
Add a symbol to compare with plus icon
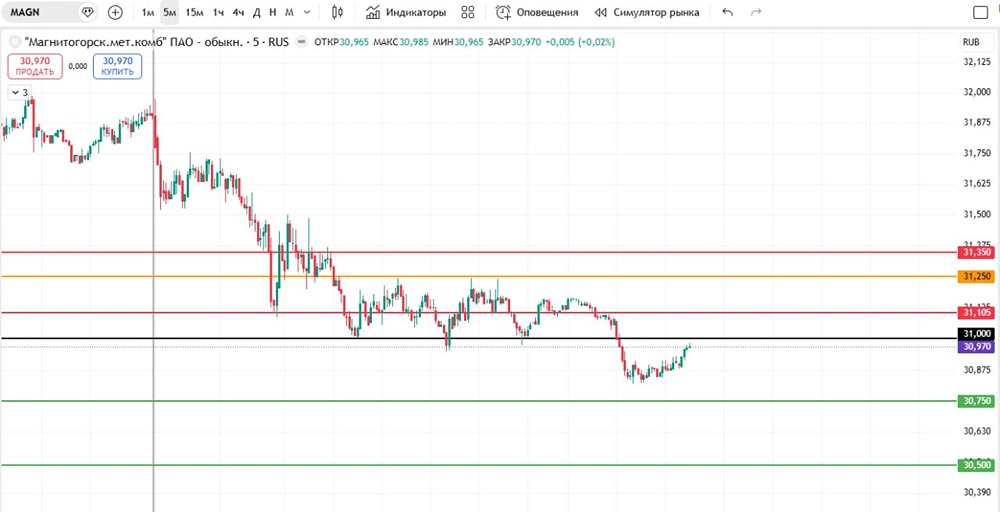point(115,12)
